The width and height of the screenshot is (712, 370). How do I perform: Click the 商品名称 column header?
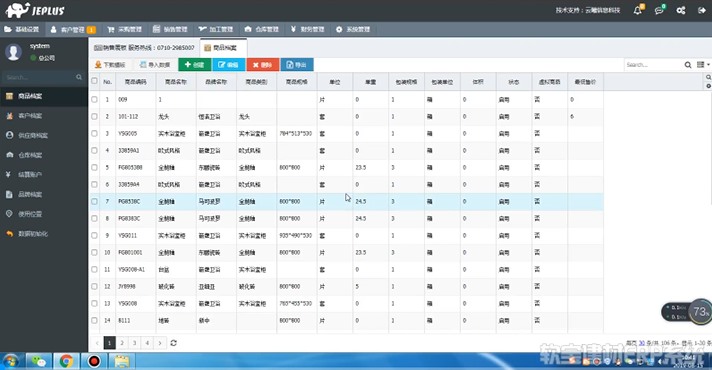pos(176,82)
